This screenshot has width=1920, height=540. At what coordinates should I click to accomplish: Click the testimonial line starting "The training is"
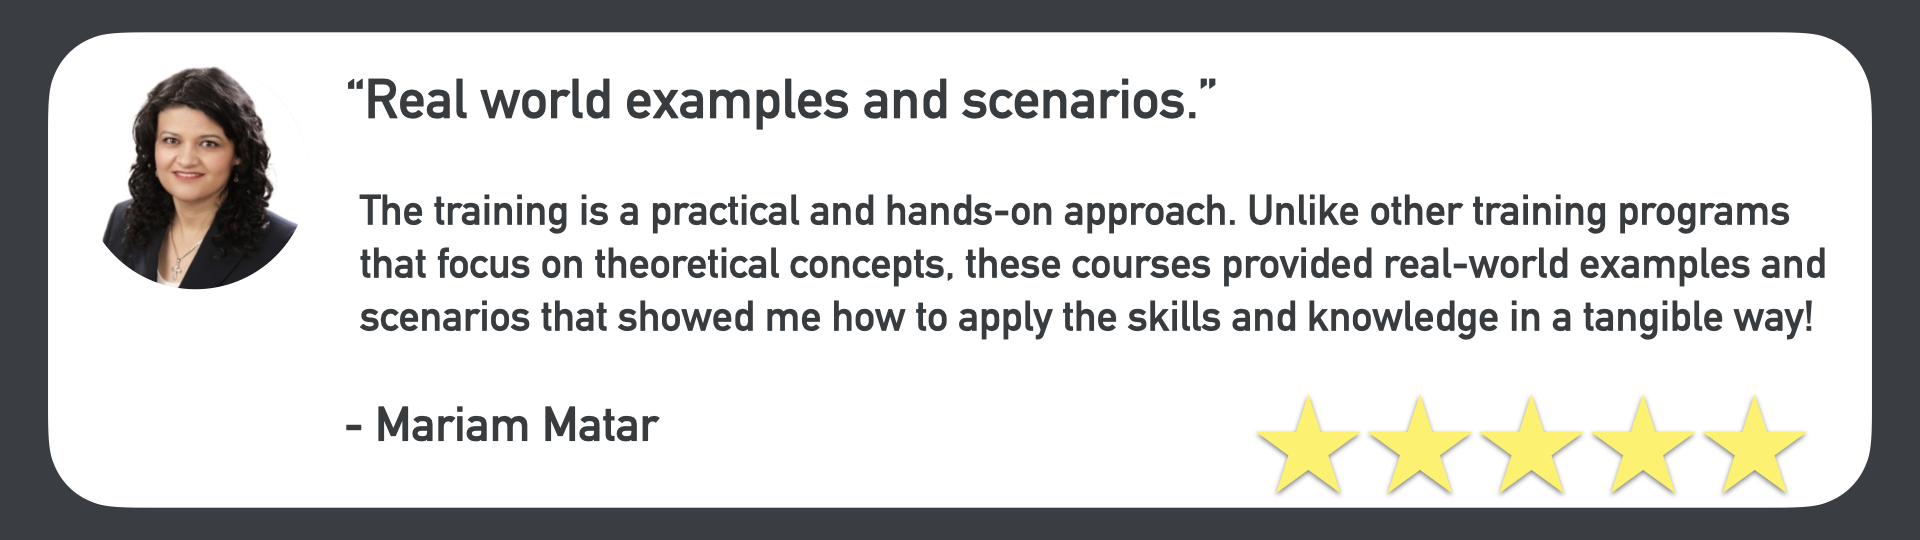[x=1073, y=212]
